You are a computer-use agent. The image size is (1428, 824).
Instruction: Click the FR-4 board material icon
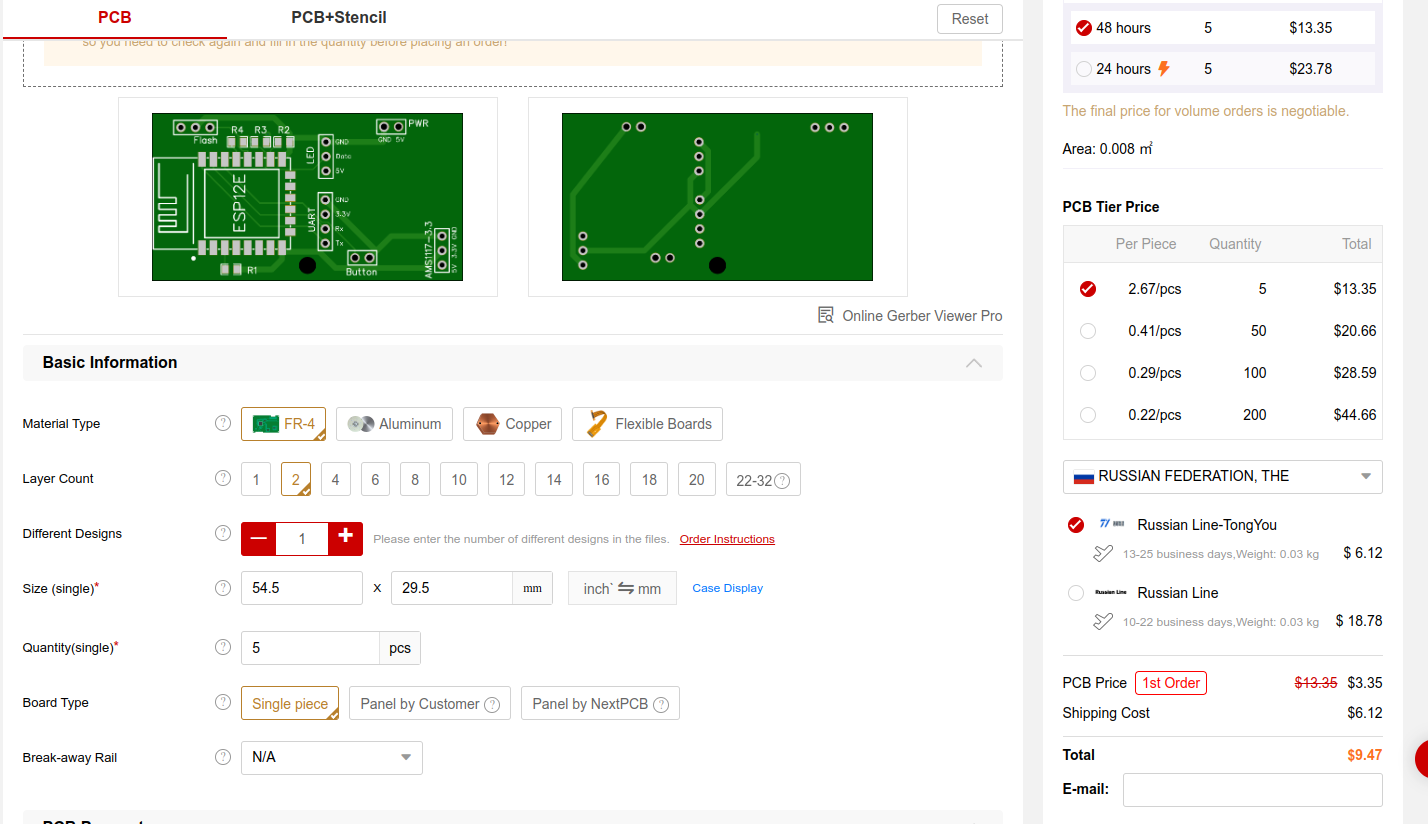pos(266,424)
